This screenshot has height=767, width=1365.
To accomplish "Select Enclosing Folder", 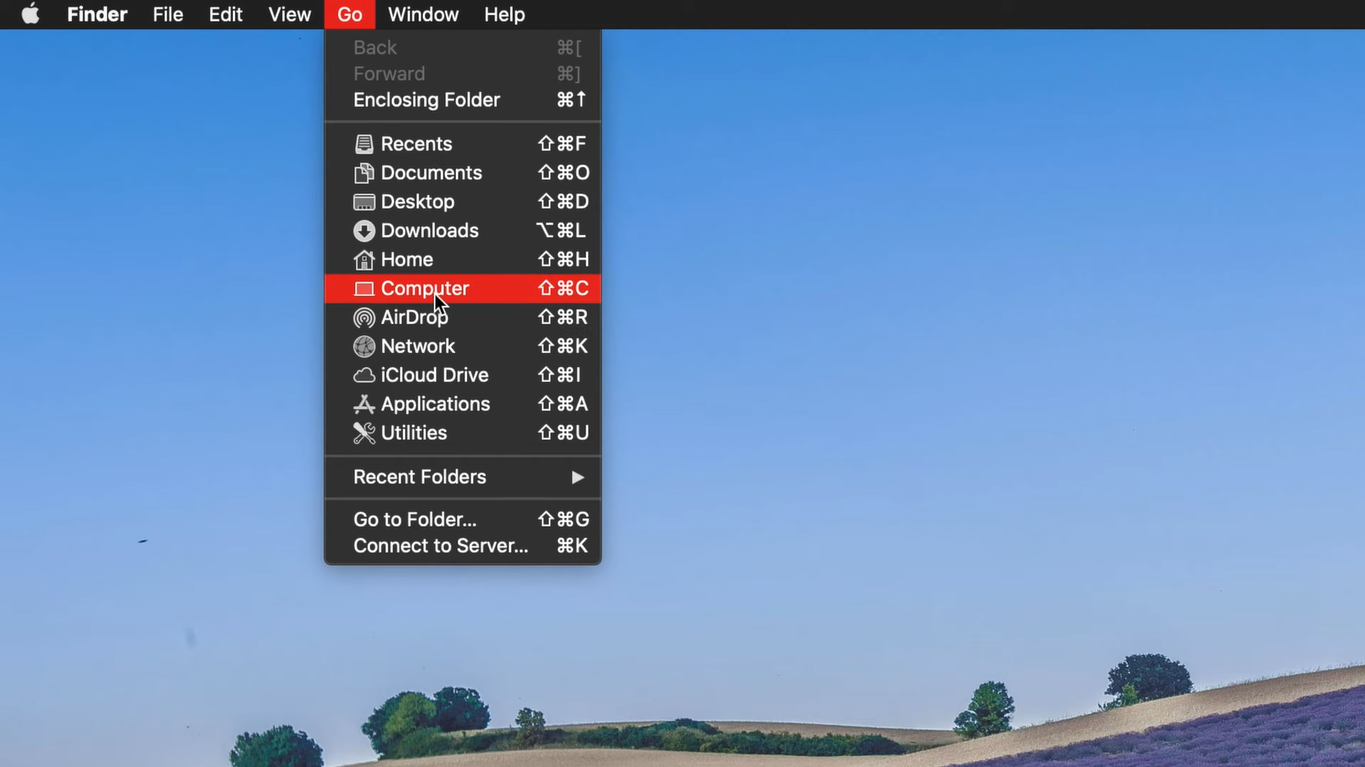I will click(426, 99).
